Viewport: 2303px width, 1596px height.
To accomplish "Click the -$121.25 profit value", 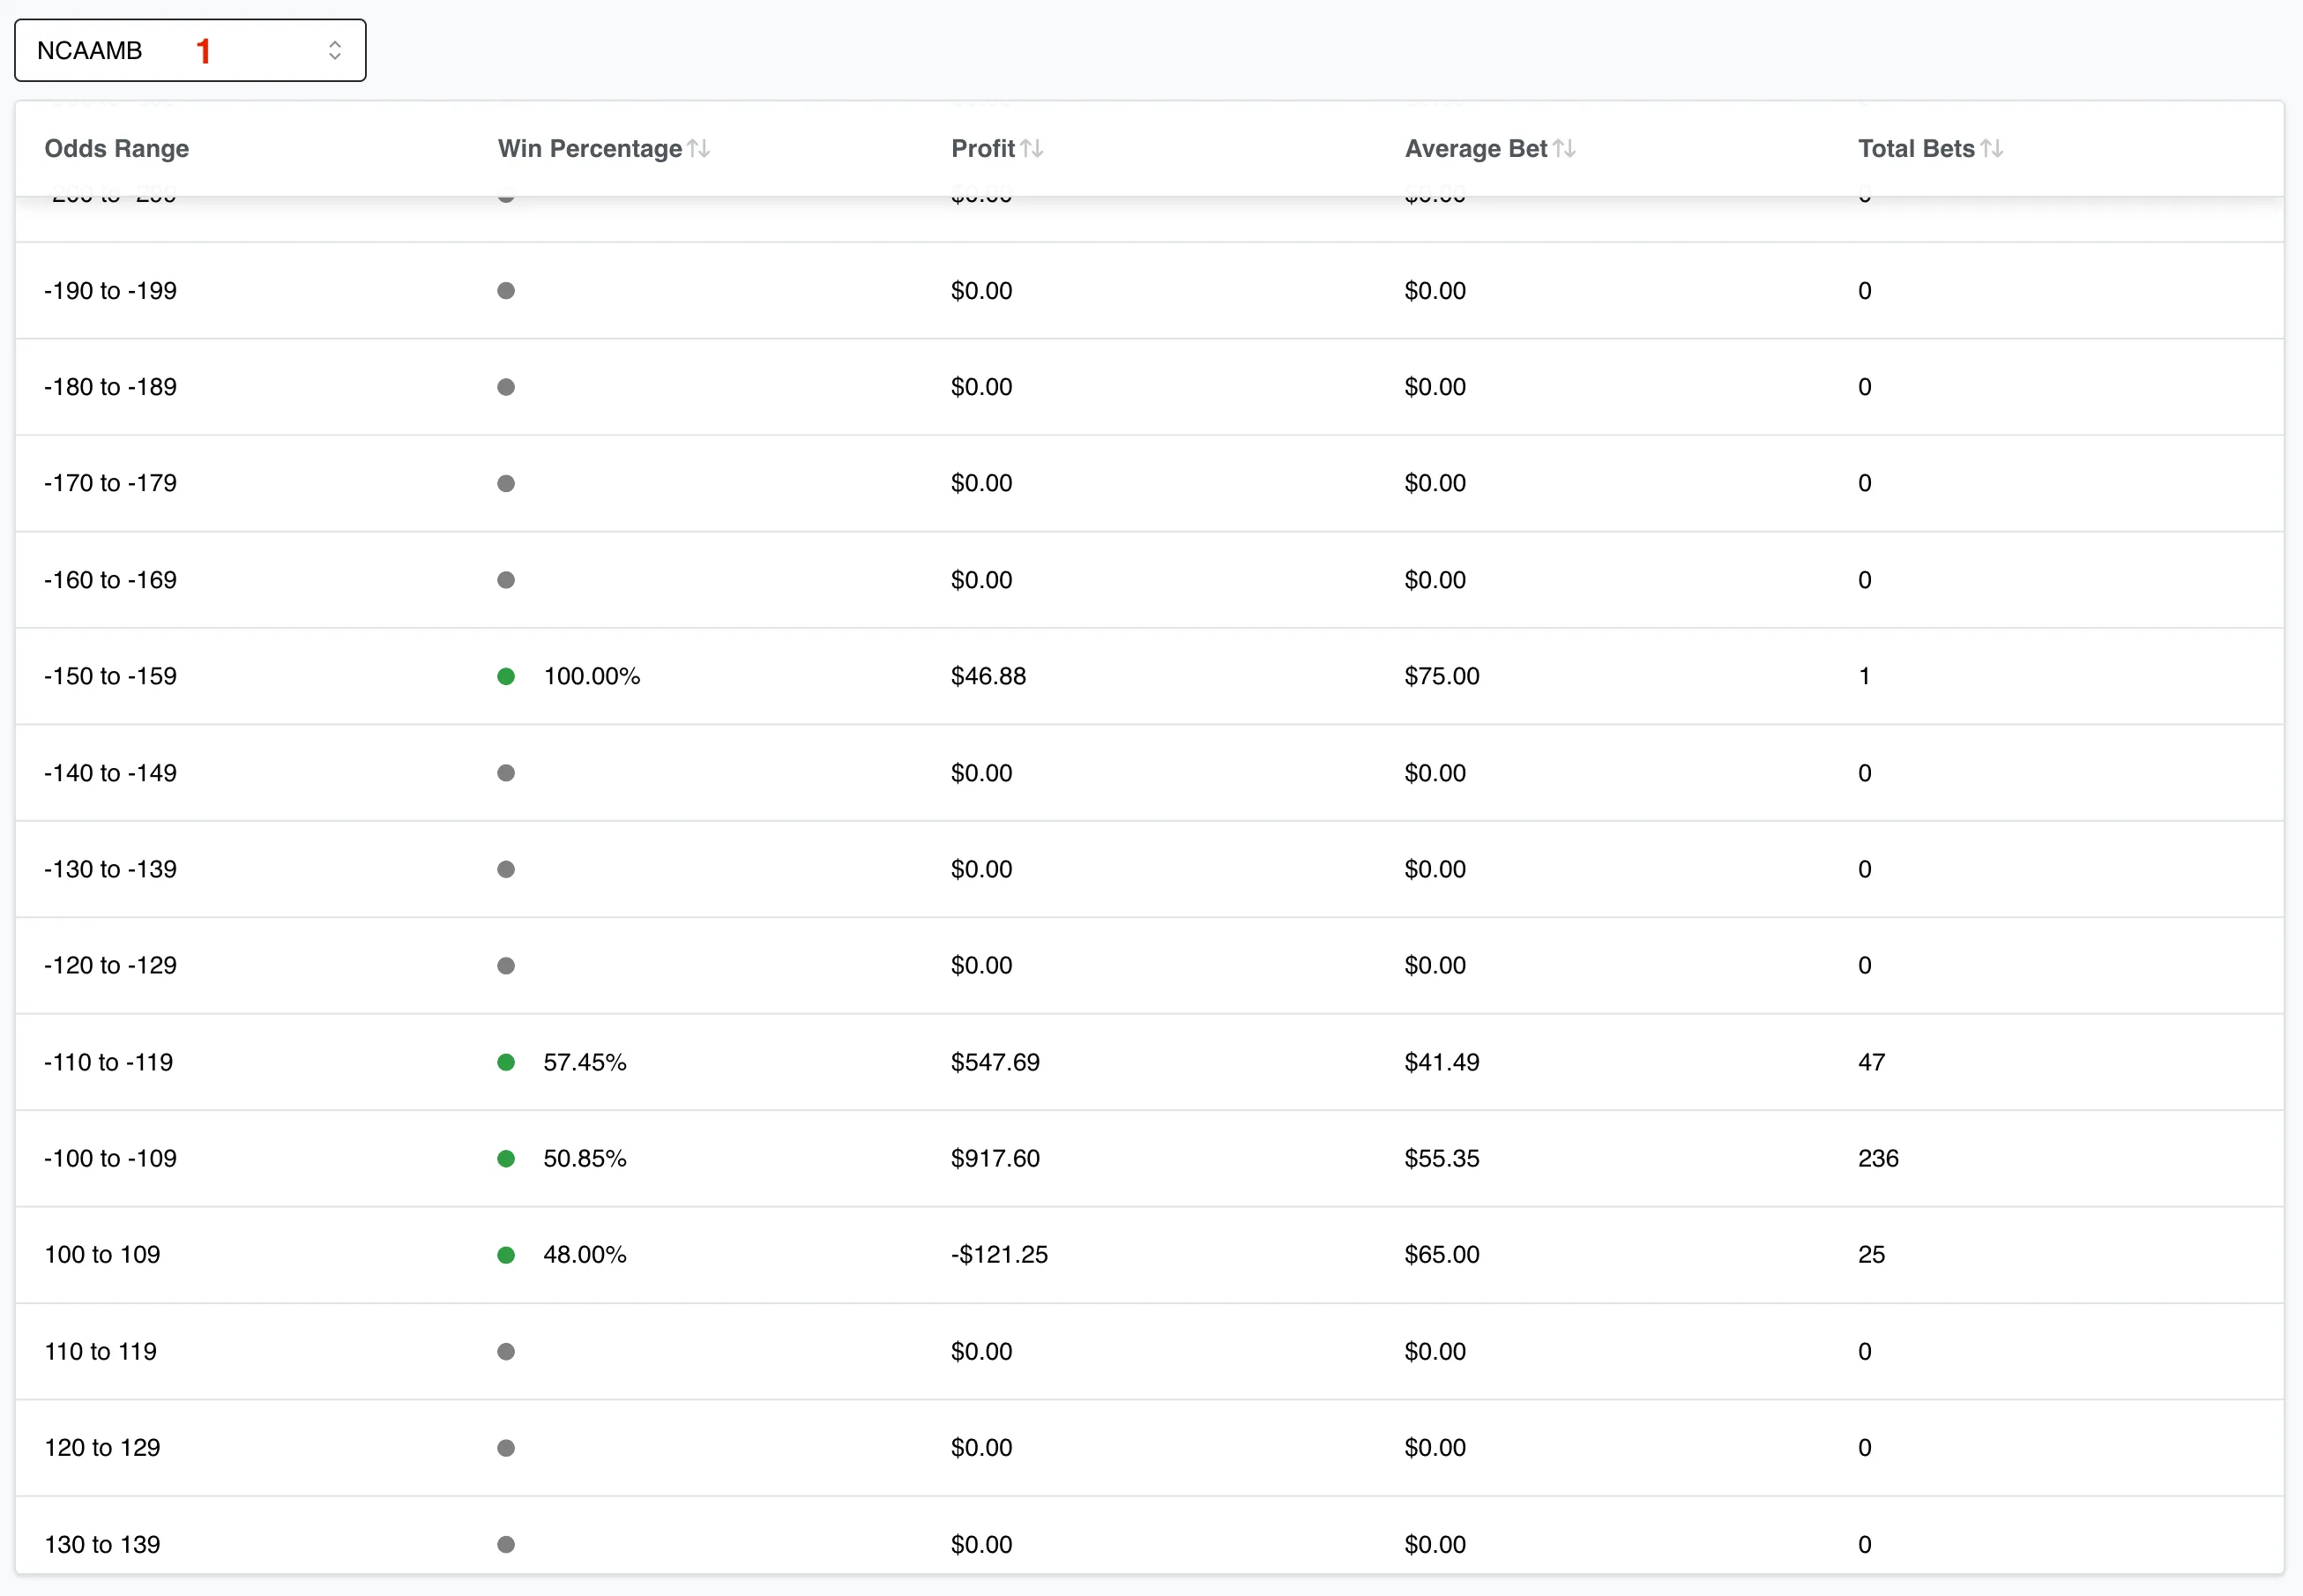I will click(x=999, y=1255).
